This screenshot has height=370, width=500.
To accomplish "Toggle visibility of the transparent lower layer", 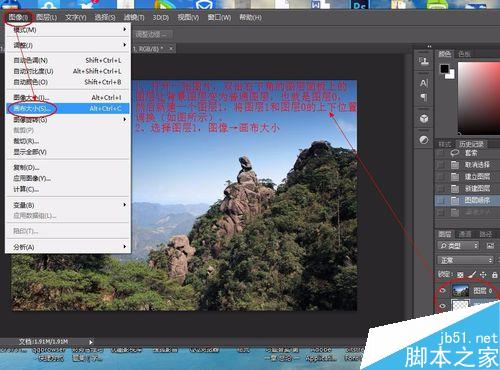I will point(442,305).
